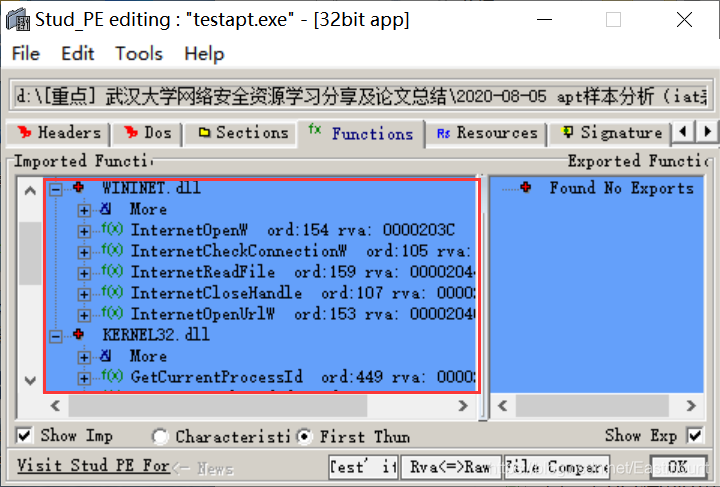The width and height of the screenshot is (720, 487).
Task: Click the file path field
Action: coord(361,96)
